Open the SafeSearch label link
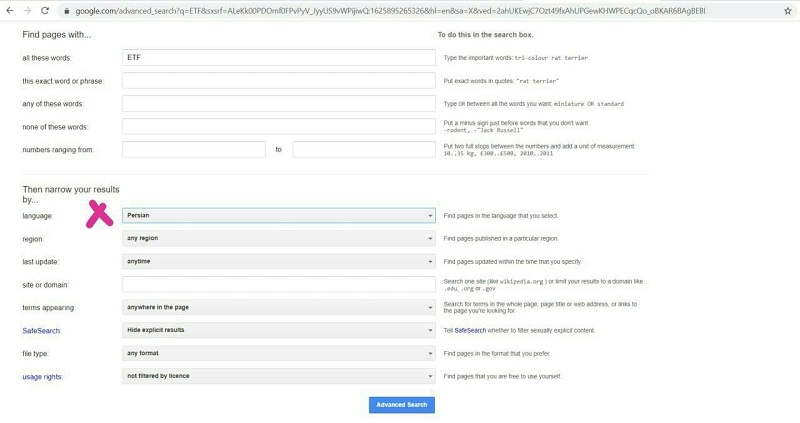 click(x=41, y=331)
